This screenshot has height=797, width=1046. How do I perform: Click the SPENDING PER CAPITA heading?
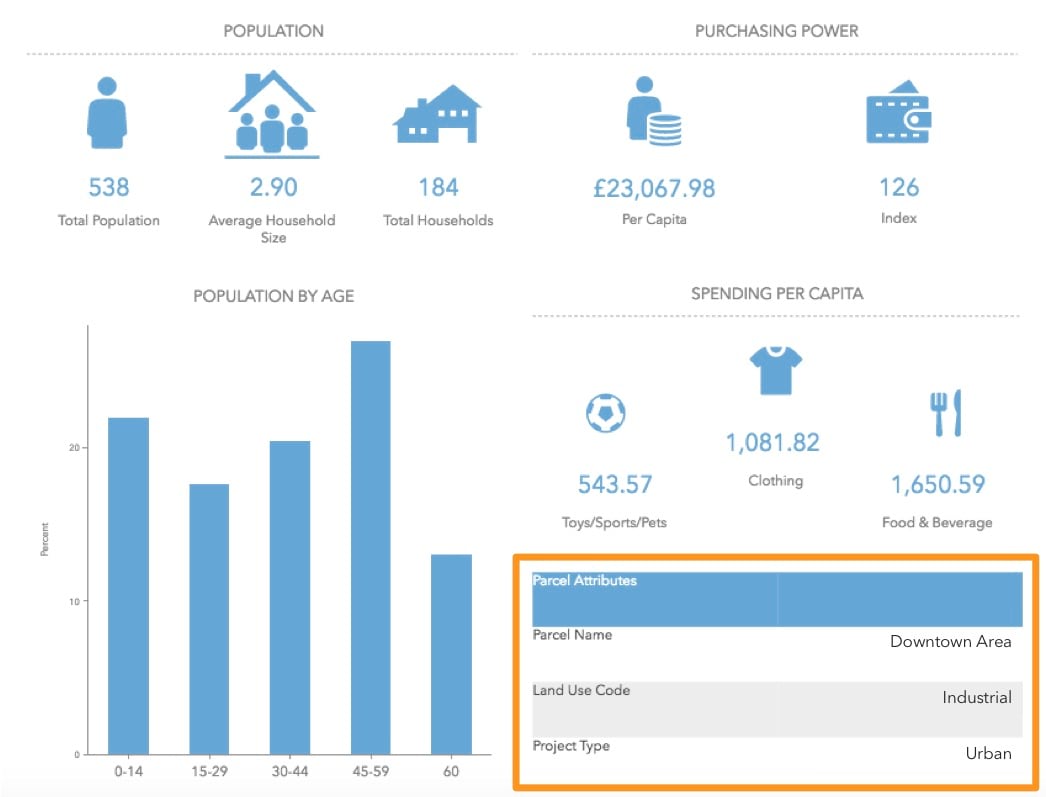[777, 294]
